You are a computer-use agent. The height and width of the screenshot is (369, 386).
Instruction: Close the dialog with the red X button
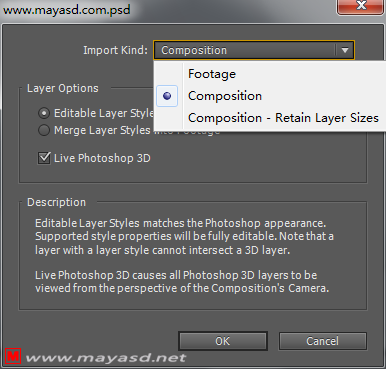coord(360,7)
